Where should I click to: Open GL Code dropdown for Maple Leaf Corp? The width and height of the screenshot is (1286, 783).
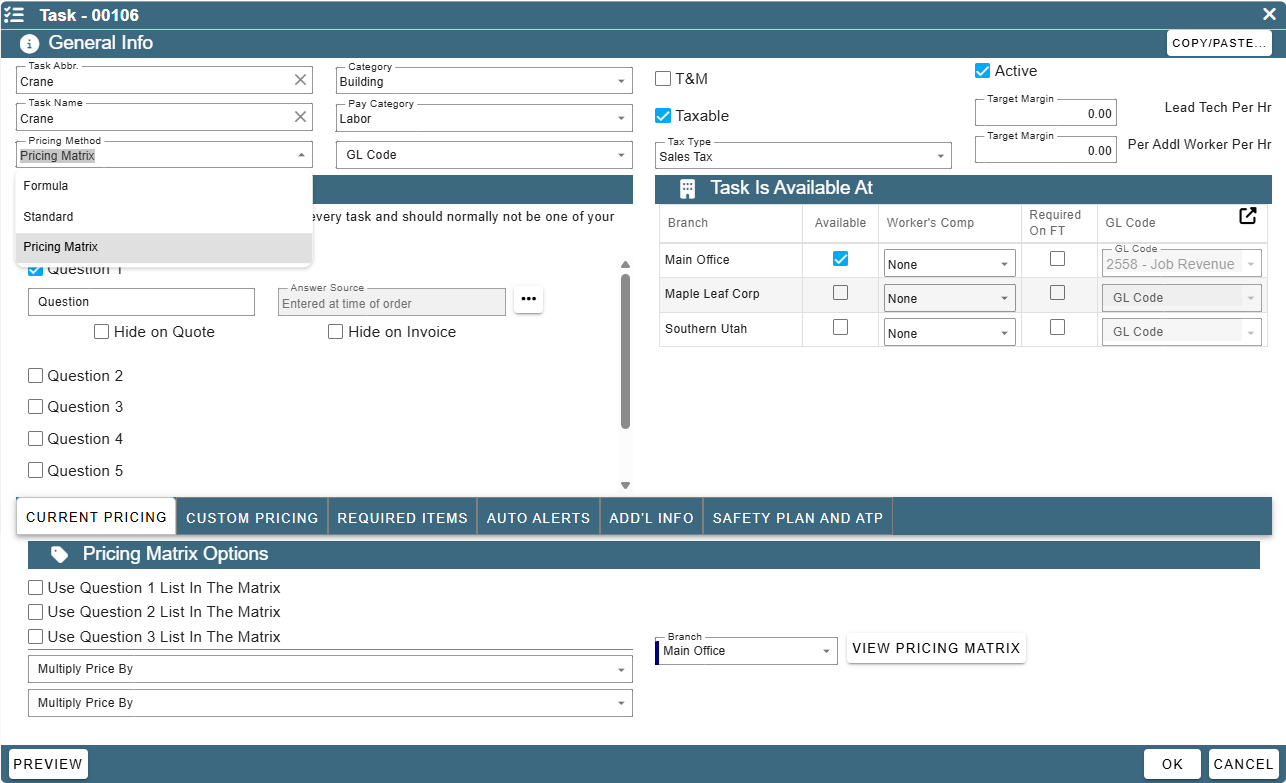pos(1181,298)
